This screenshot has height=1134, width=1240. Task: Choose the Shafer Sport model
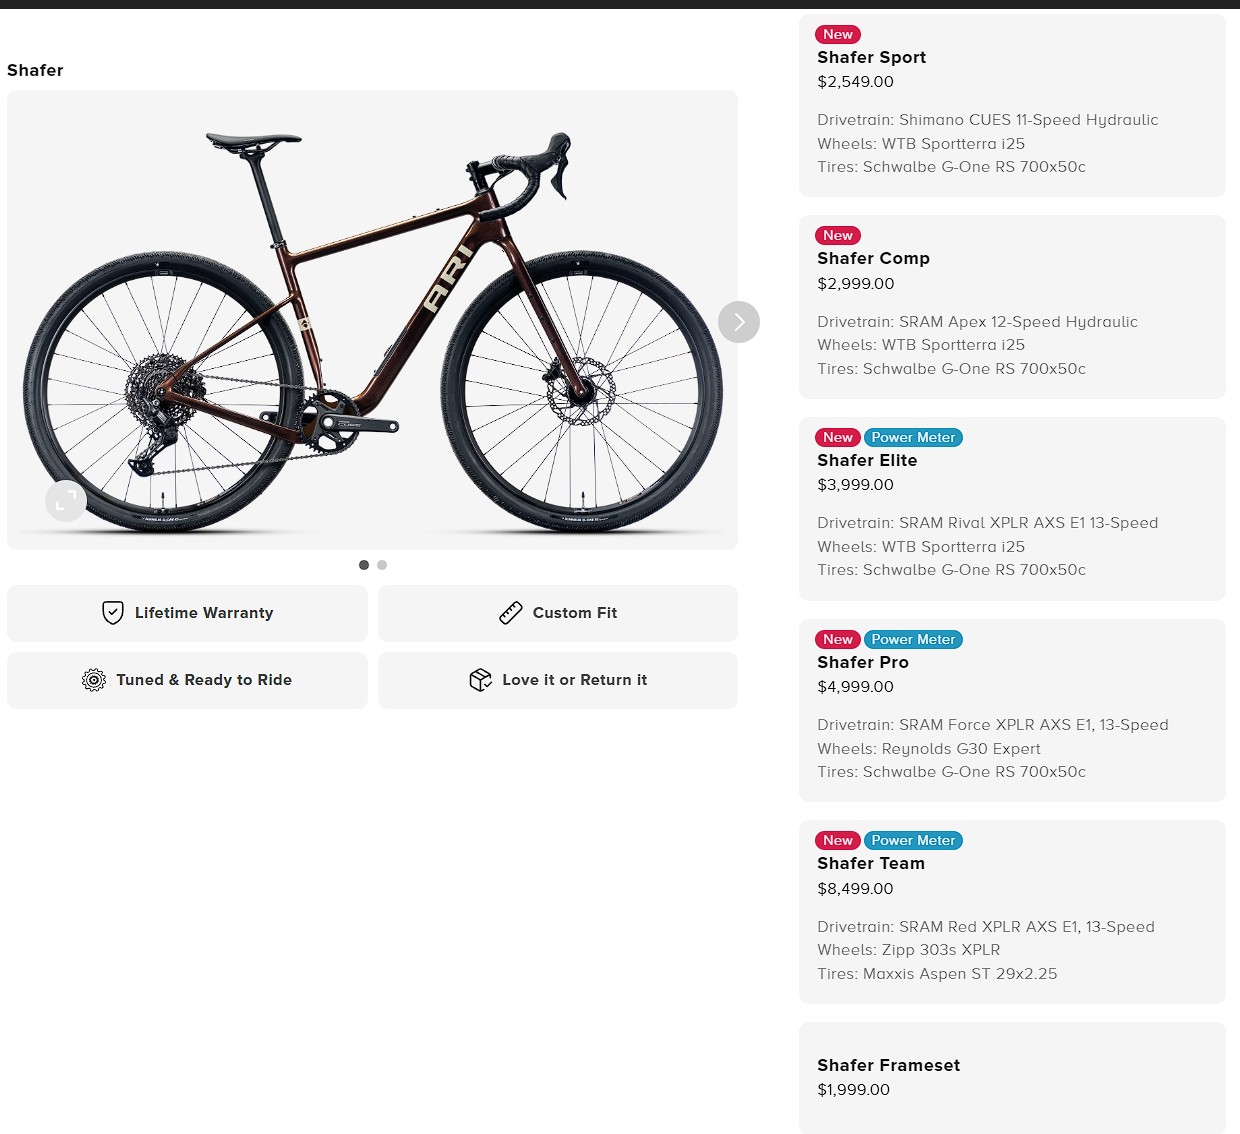pos(1012,105)
